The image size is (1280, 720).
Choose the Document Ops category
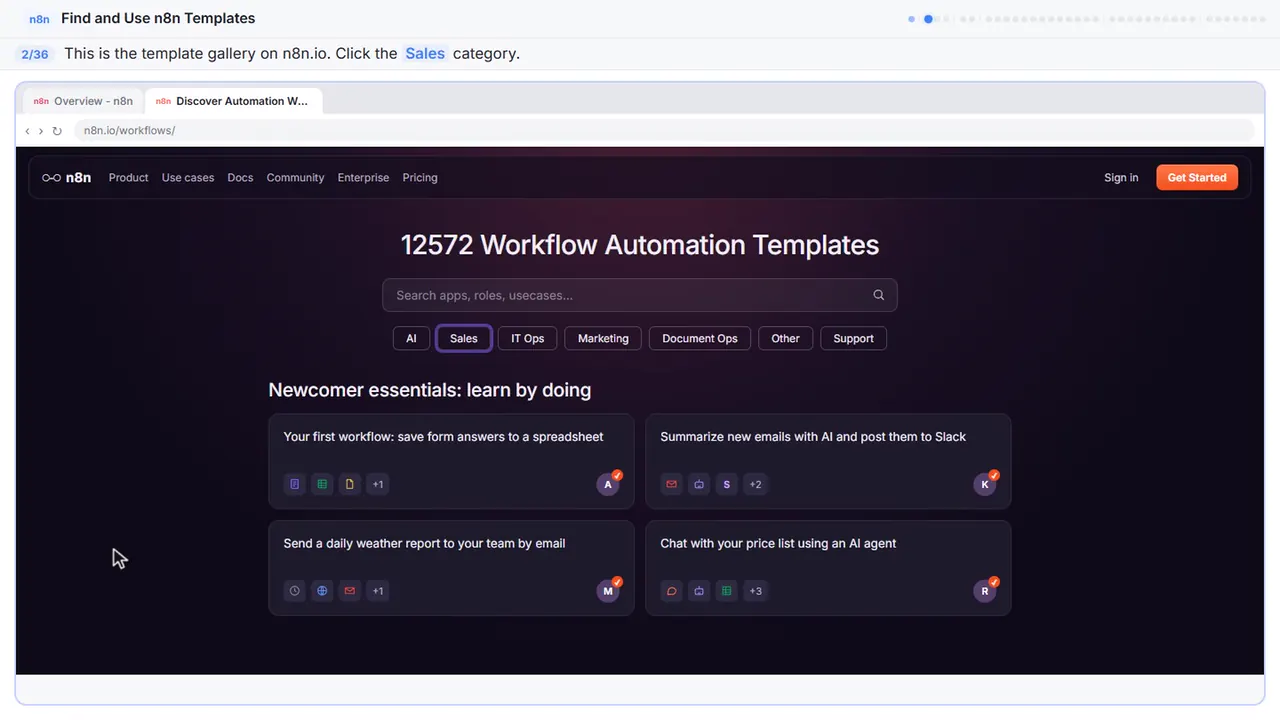[700, 338]
